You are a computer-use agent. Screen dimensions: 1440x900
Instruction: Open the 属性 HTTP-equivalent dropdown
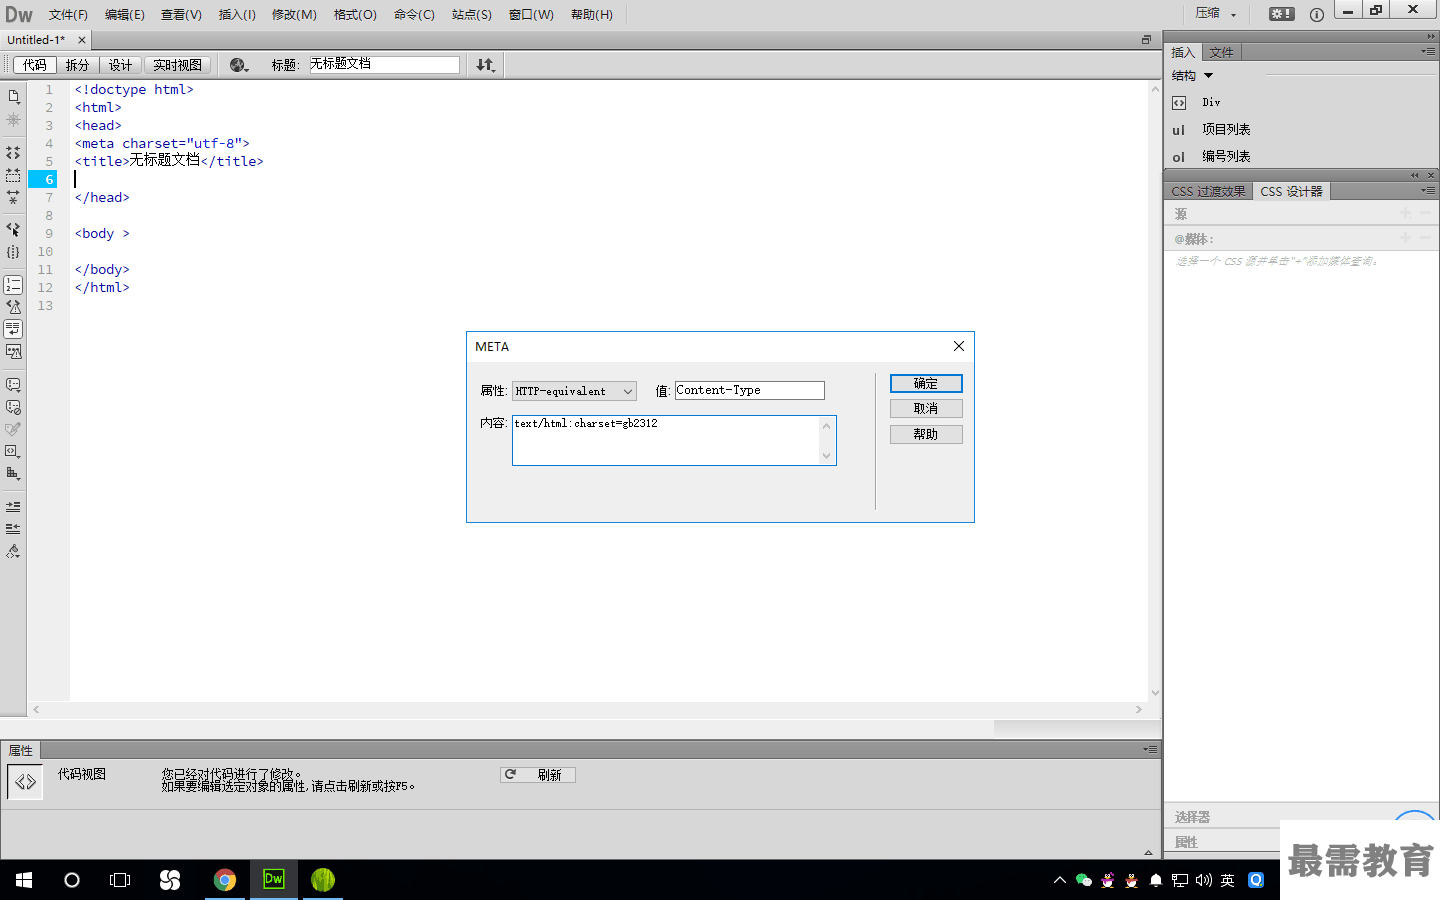574,391
